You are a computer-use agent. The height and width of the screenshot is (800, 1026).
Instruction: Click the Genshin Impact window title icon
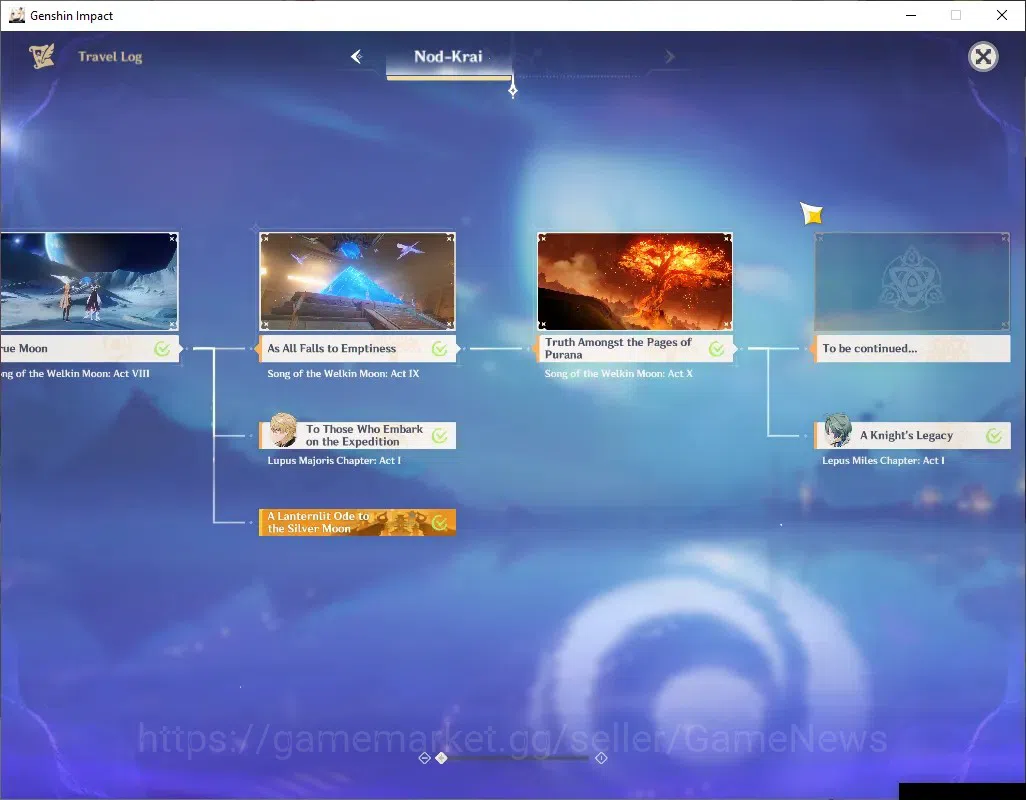tap(16, 15)
